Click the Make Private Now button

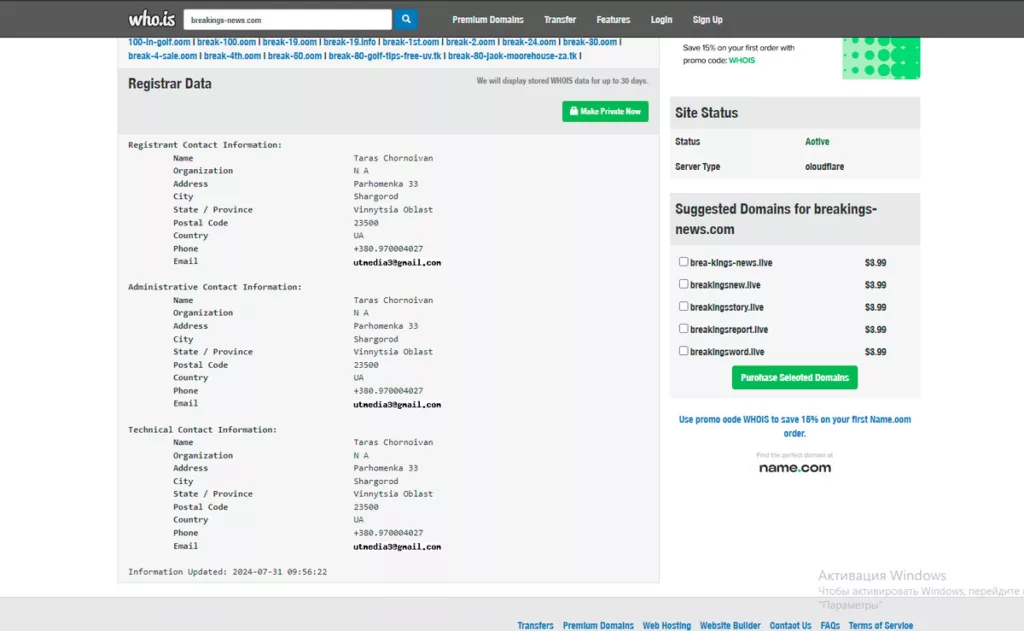pos(605,111)
